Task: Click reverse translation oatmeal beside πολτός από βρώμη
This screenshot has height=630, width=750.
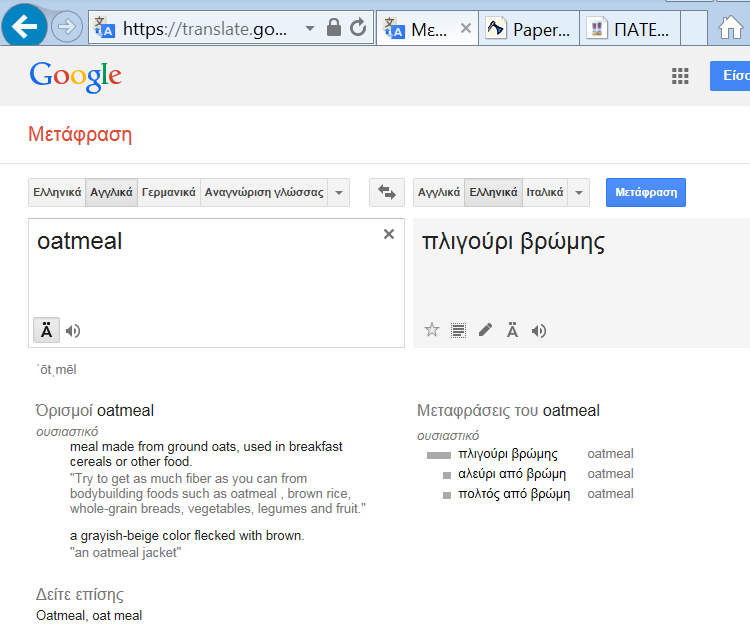Action: point(610,494)
